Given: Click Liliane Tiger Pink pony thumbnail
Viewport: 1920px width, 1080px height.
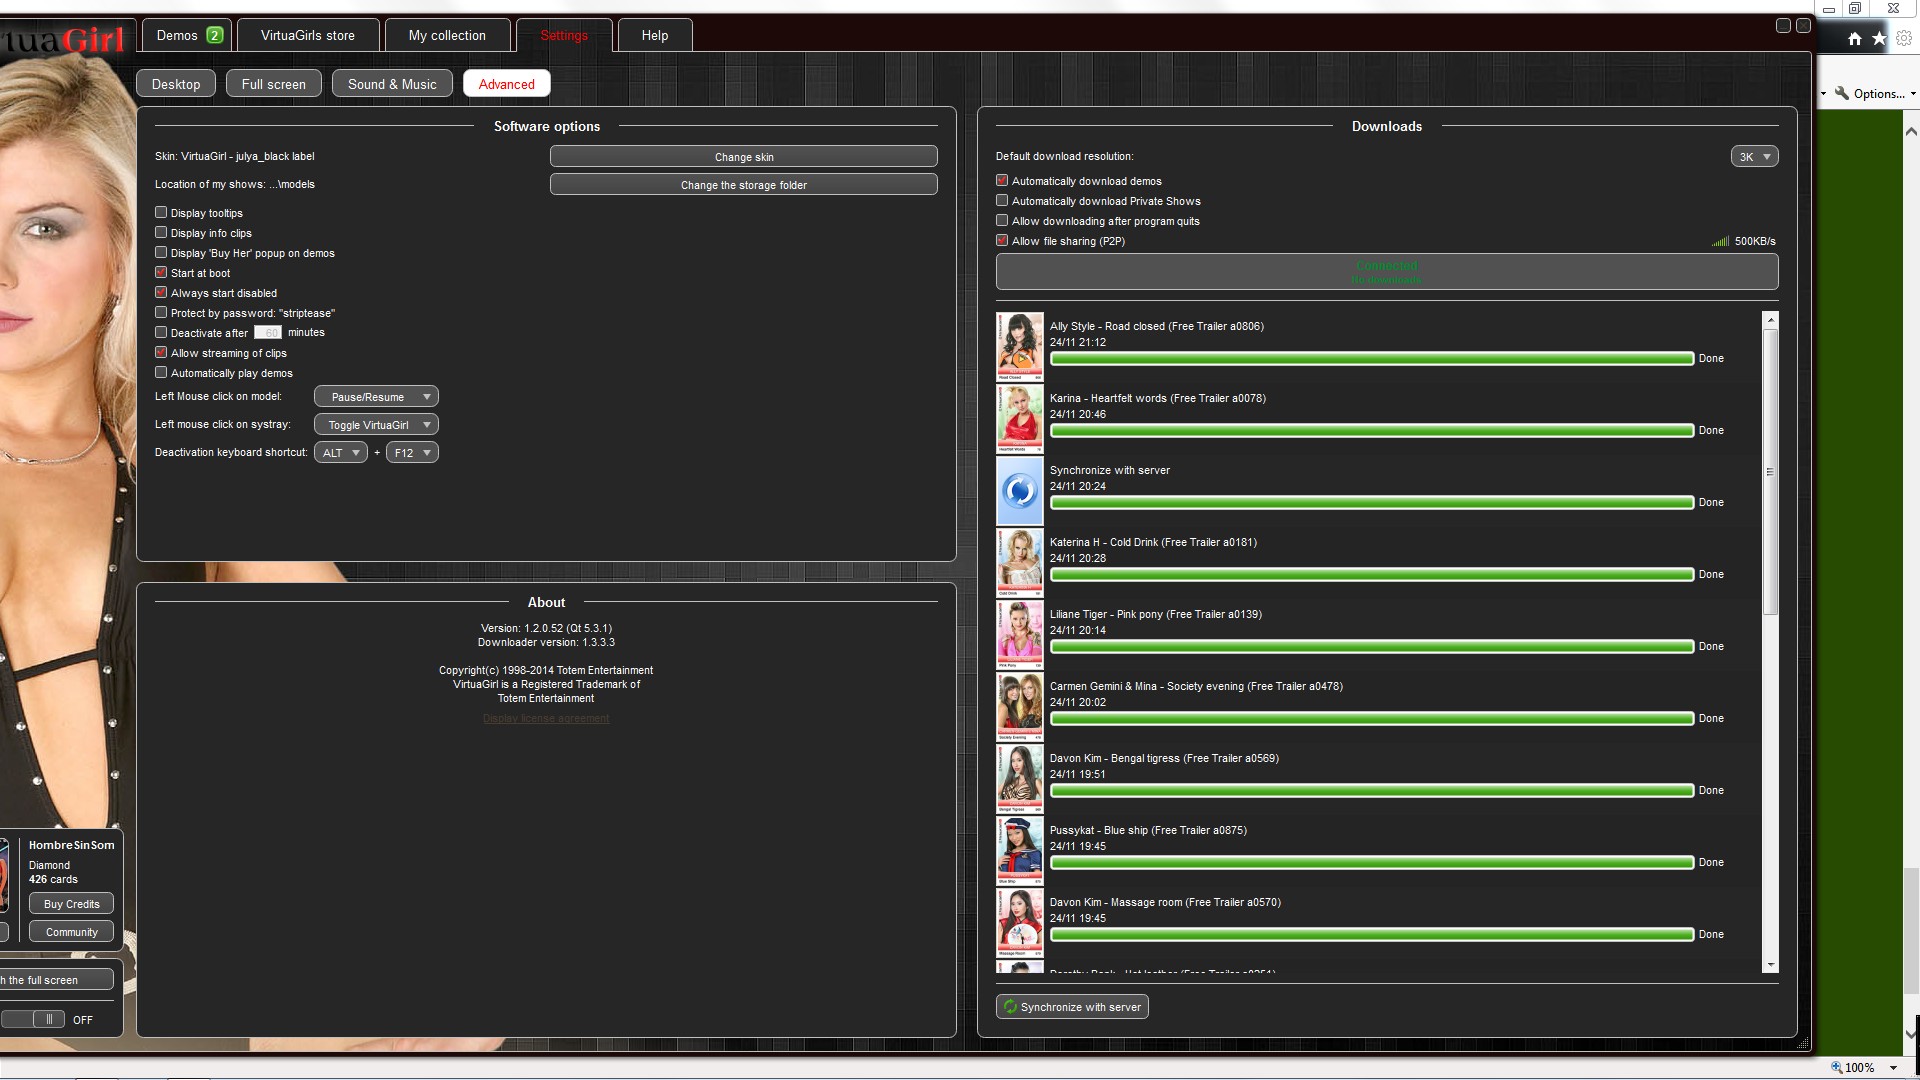Looking at the screenshot, I should (x=1020, y=634).
